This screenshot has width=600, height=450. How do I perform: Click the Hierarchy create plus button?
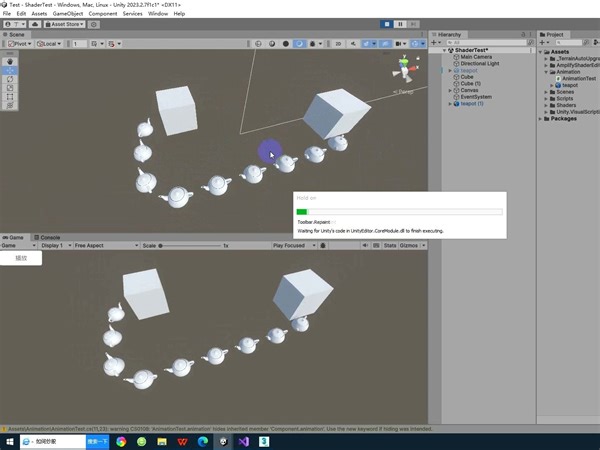[x=434, y=43]
